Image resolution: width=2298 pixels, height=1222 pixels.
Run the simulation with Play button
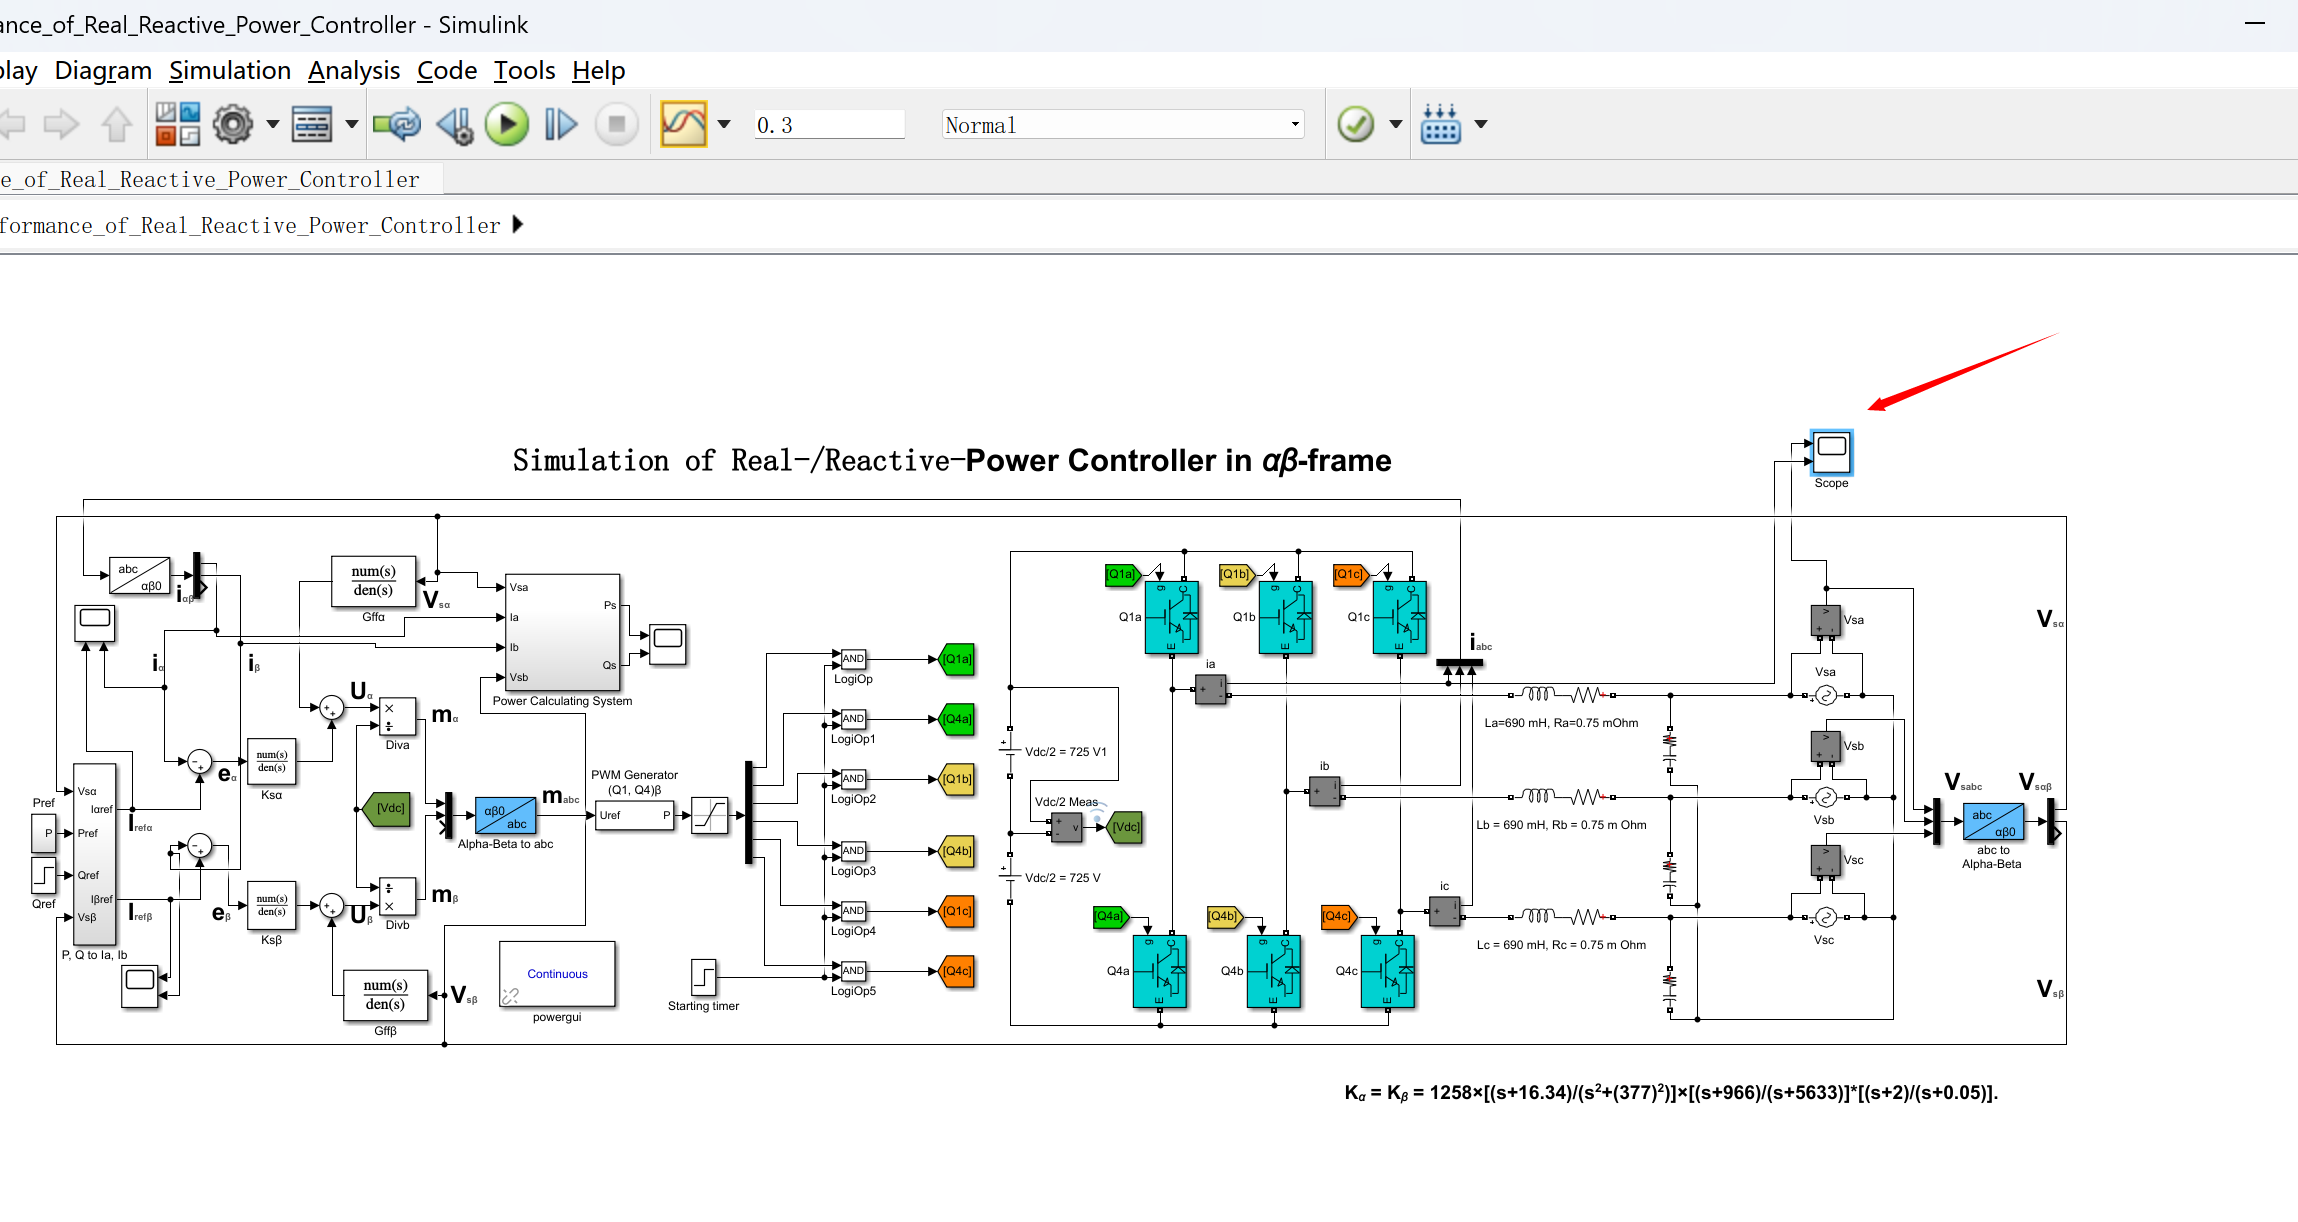(507, 124)
